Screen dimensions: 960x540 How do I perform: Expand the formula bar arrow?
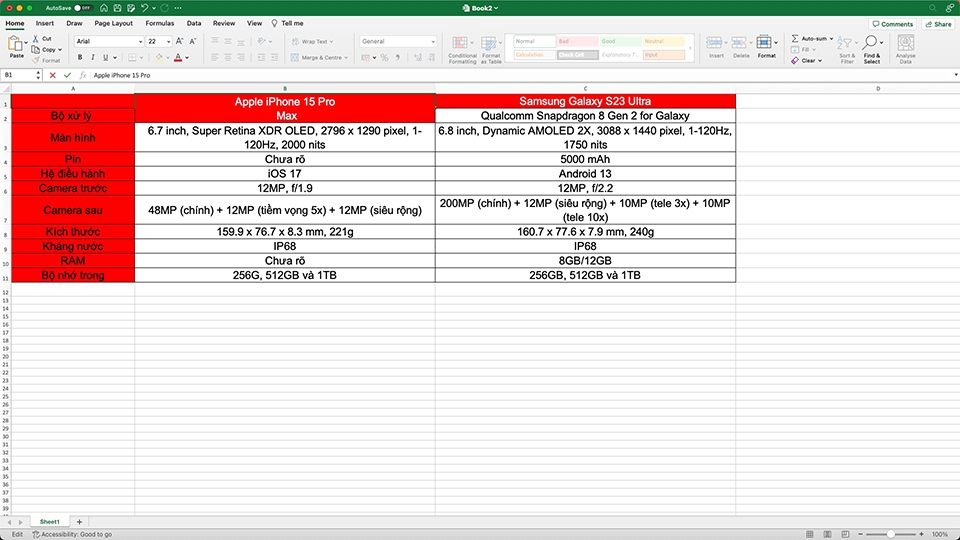(956, 75)
